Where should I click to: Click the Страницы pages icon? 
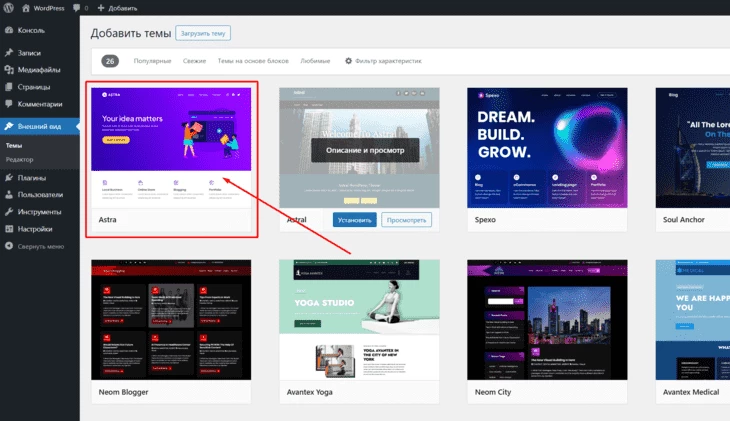9,87
